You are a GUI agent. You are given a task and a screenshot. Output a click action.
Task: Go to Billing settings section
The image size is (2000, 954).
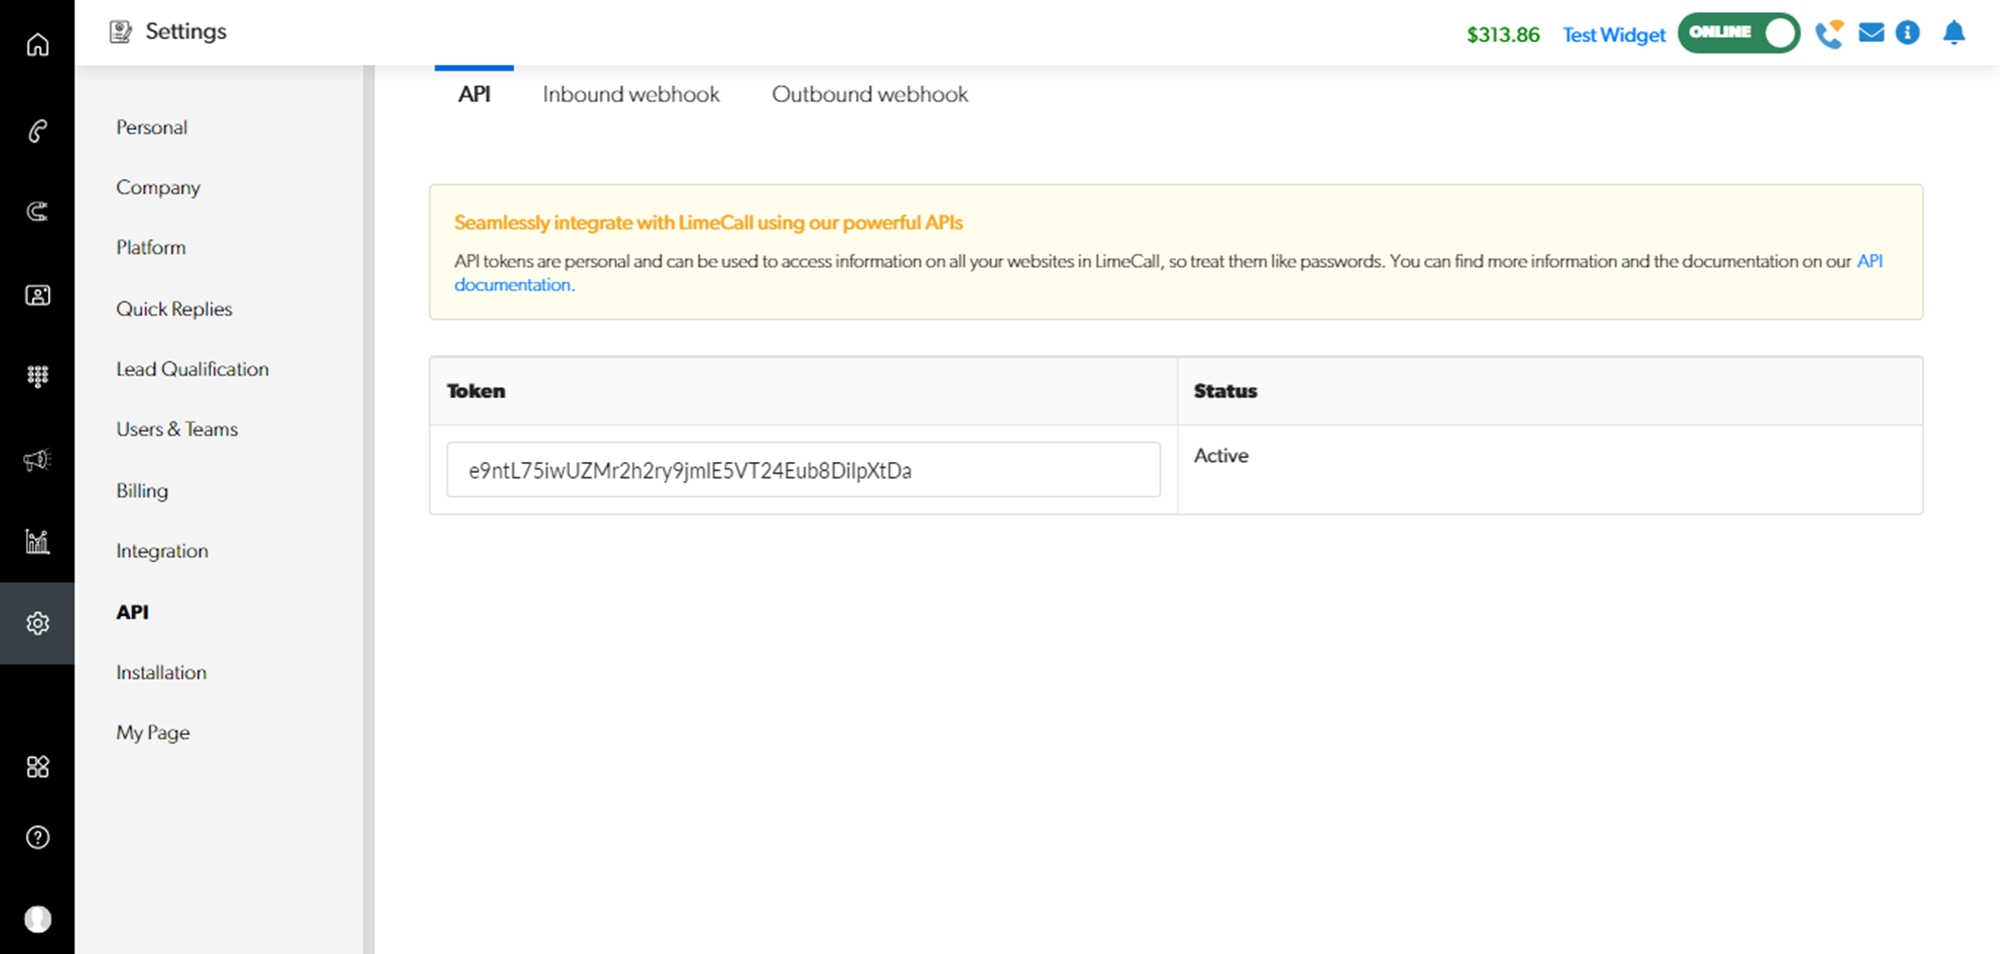pos(142,491)
